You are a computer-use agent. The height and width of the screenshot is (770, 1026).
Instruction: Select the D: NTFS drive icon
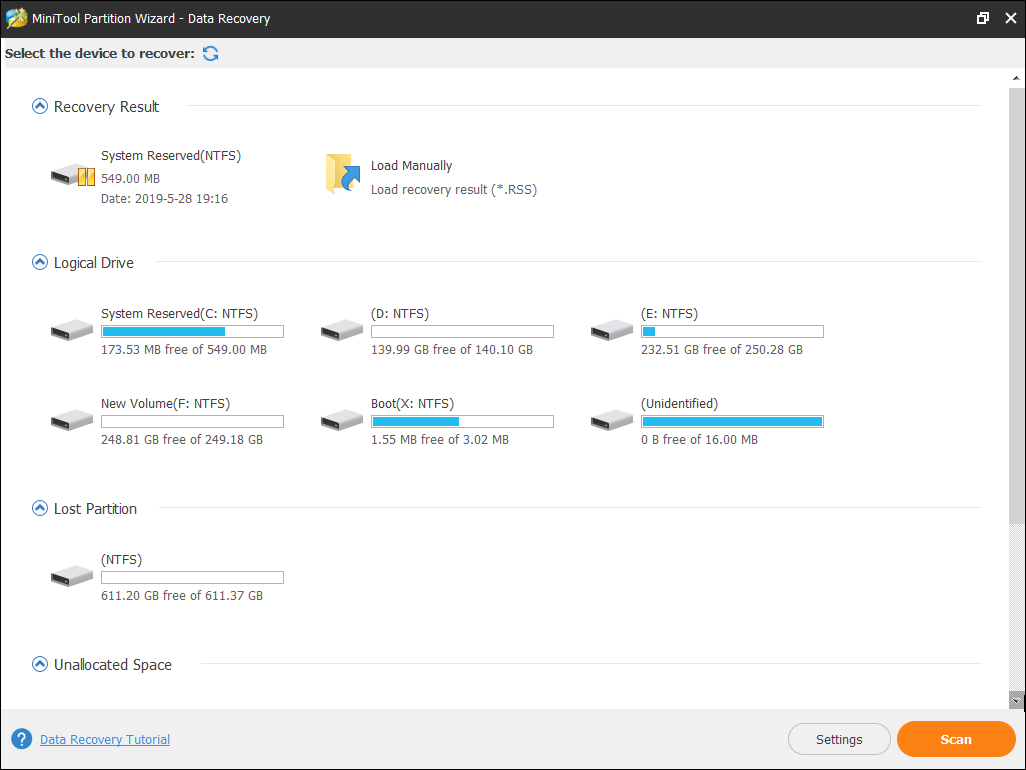342,330
